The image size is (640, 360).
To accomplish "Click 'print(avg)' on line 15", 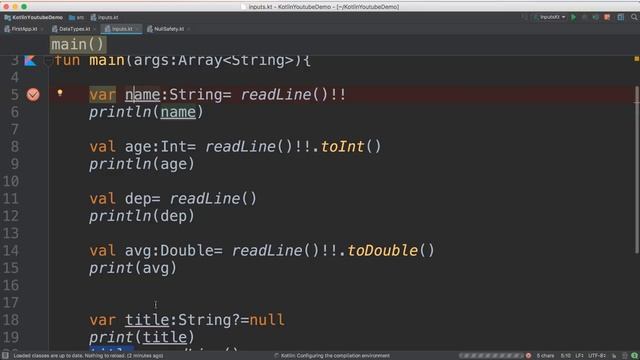I will click(x=133, y=268).
